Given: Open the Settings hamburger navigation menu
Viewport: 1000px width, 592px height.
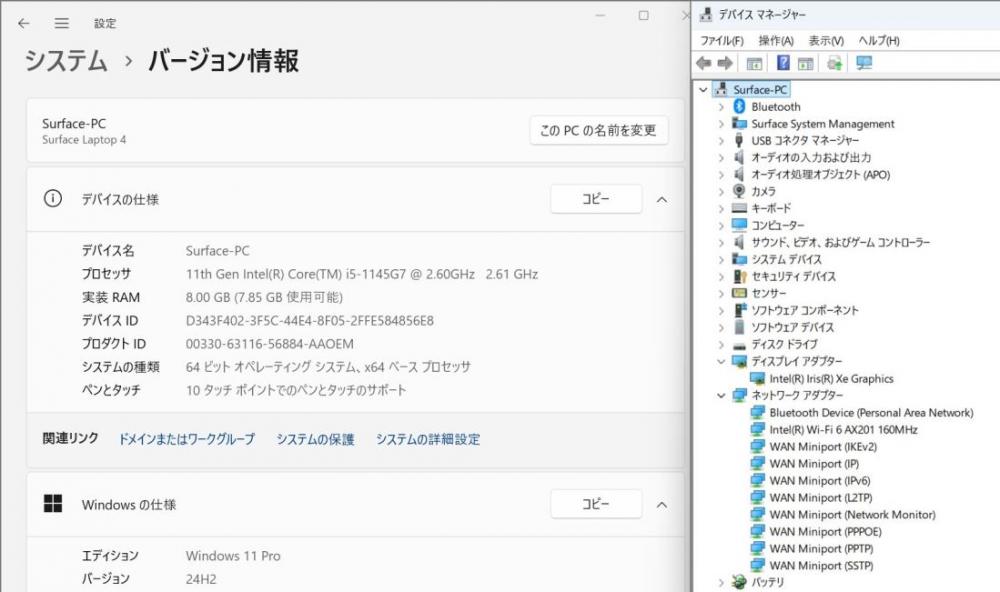Looking at the screenshot, I should coord(62,24).
